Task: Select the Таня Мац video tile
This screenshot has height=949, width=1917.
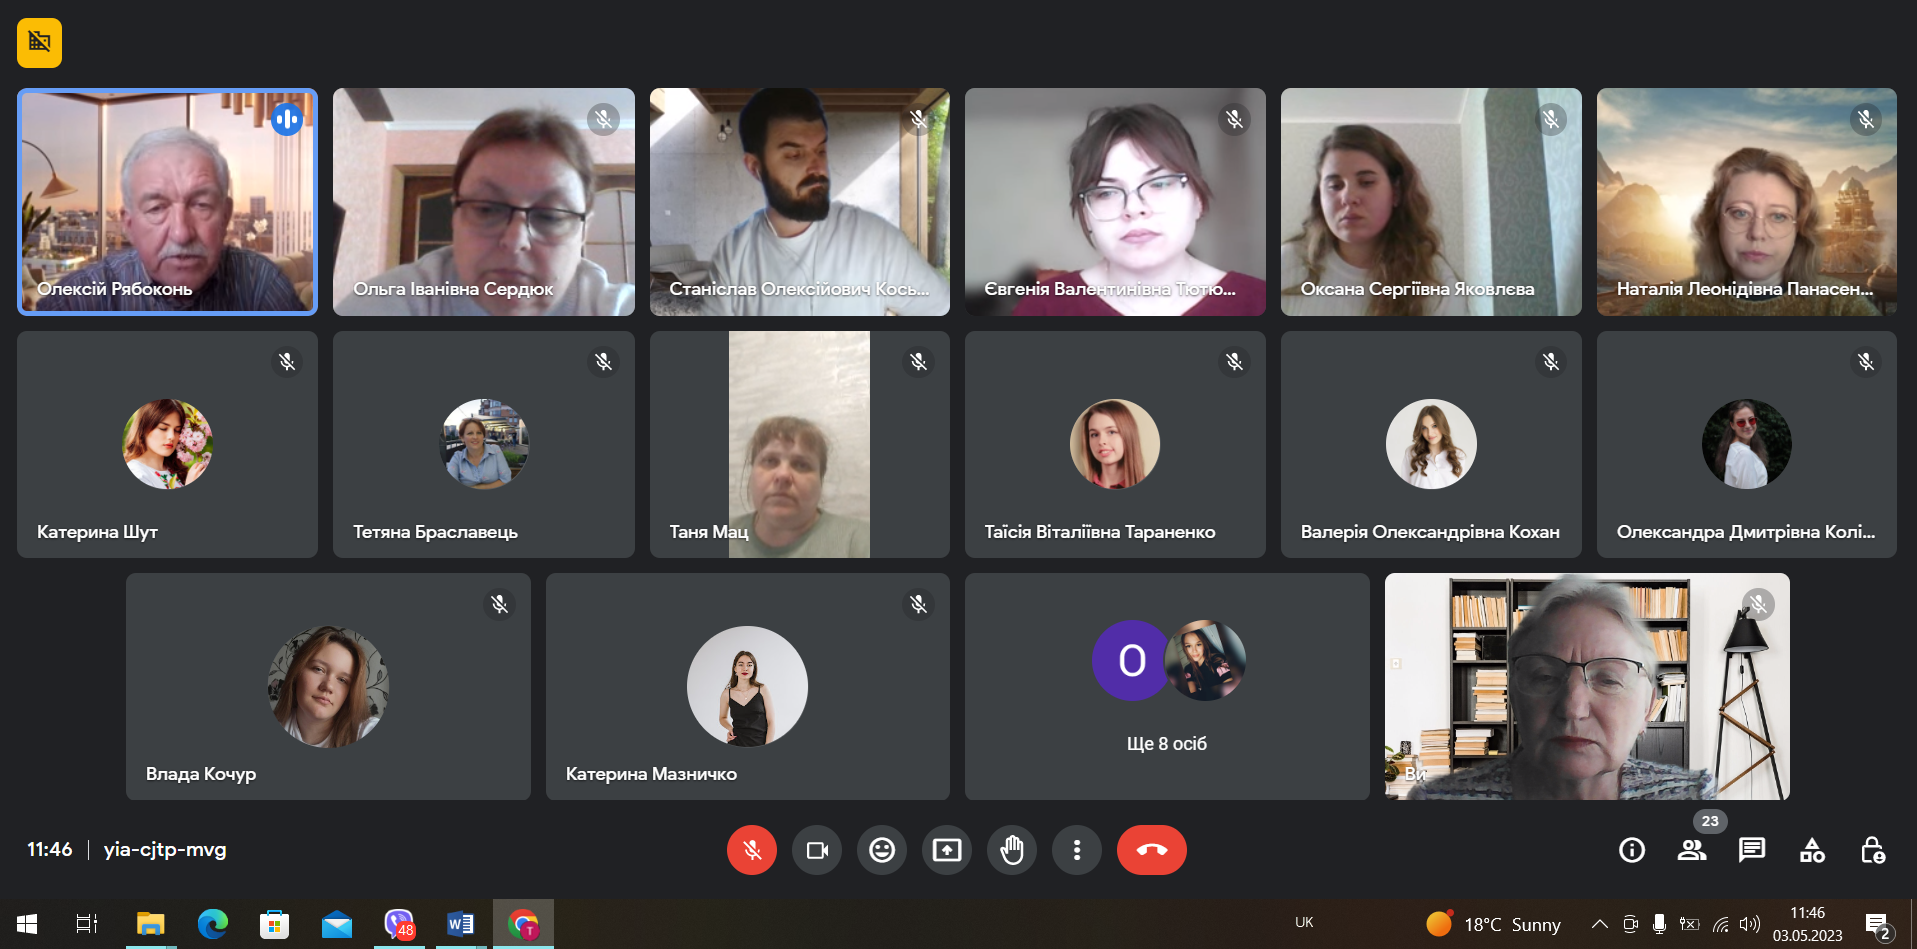Action: click(799, 444)
